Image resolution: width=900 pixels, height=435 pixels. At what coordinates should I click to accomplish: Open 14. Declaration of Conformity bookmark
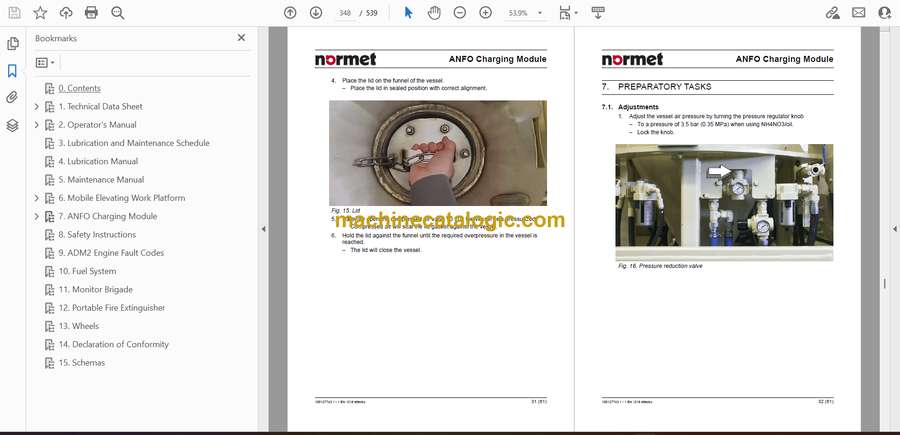click(113, 345)
